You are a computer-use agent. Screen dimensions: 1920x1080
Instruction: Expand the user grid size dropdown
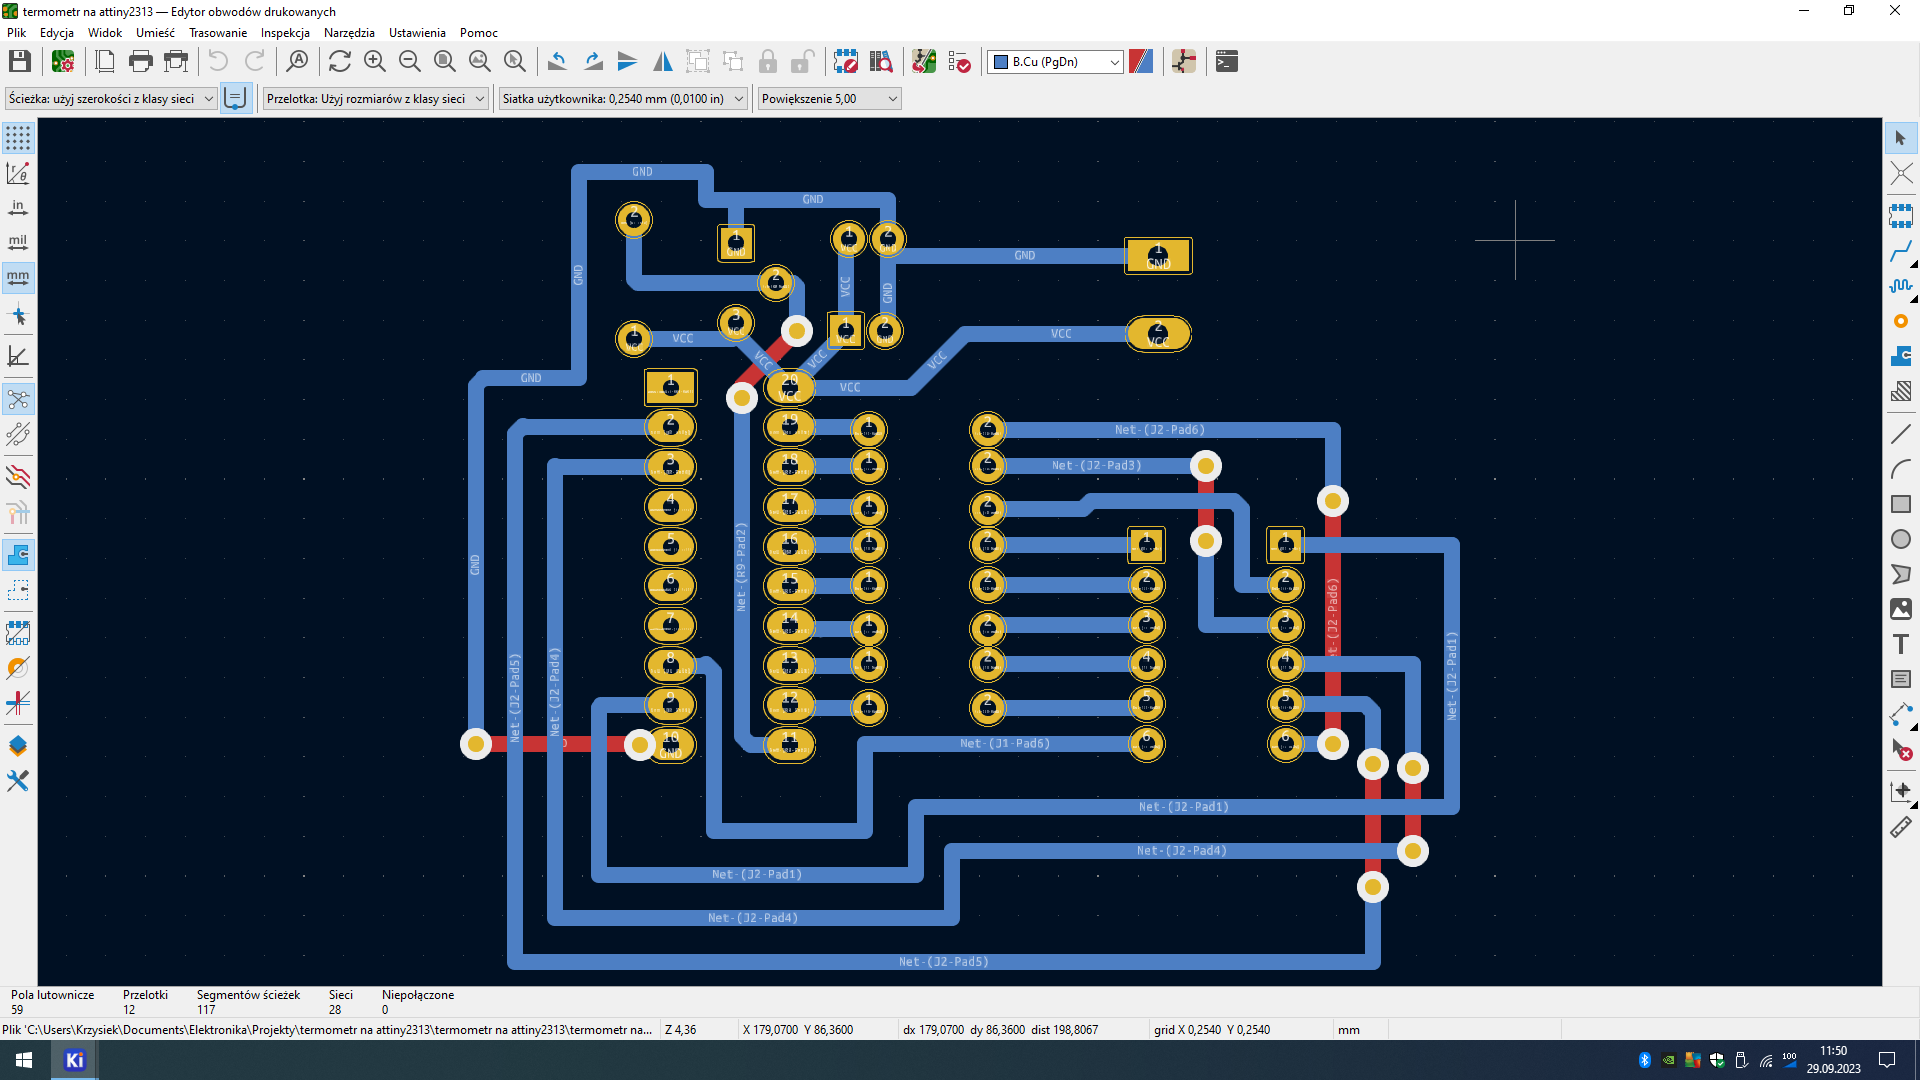coord(624,99)
